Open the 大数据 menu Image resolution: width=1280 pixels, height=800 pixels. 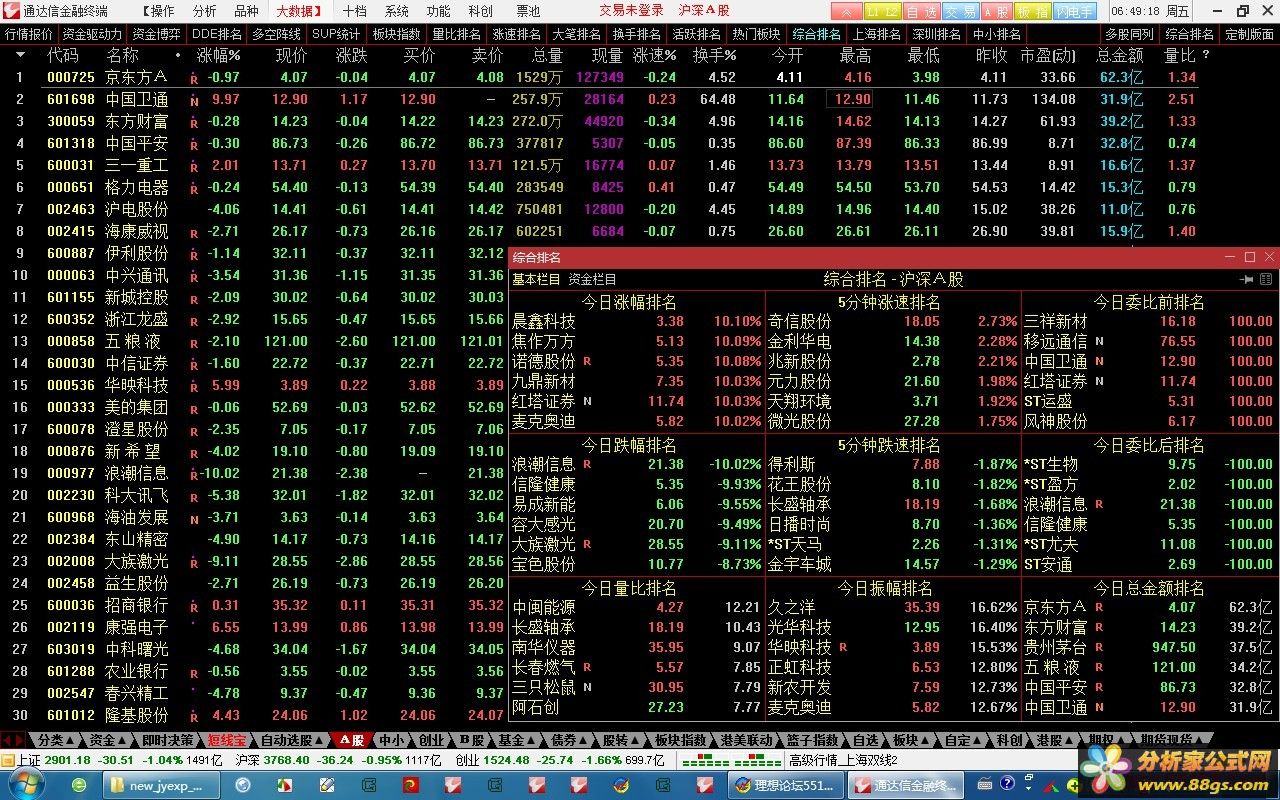point(299,11)
